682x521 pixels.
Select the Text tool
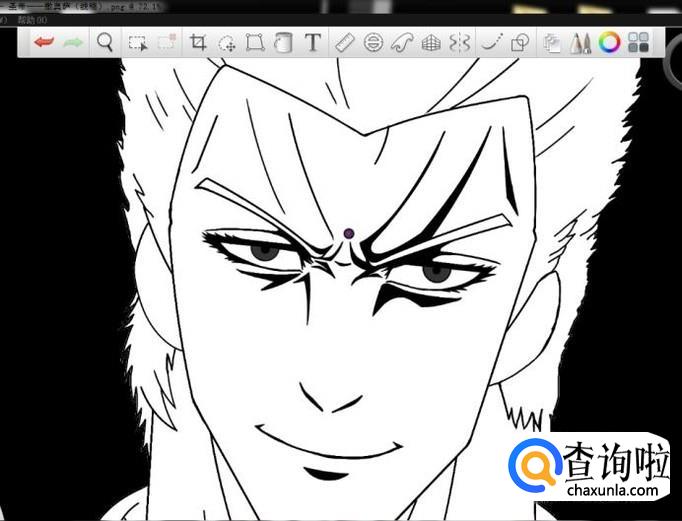click(312, 43)
